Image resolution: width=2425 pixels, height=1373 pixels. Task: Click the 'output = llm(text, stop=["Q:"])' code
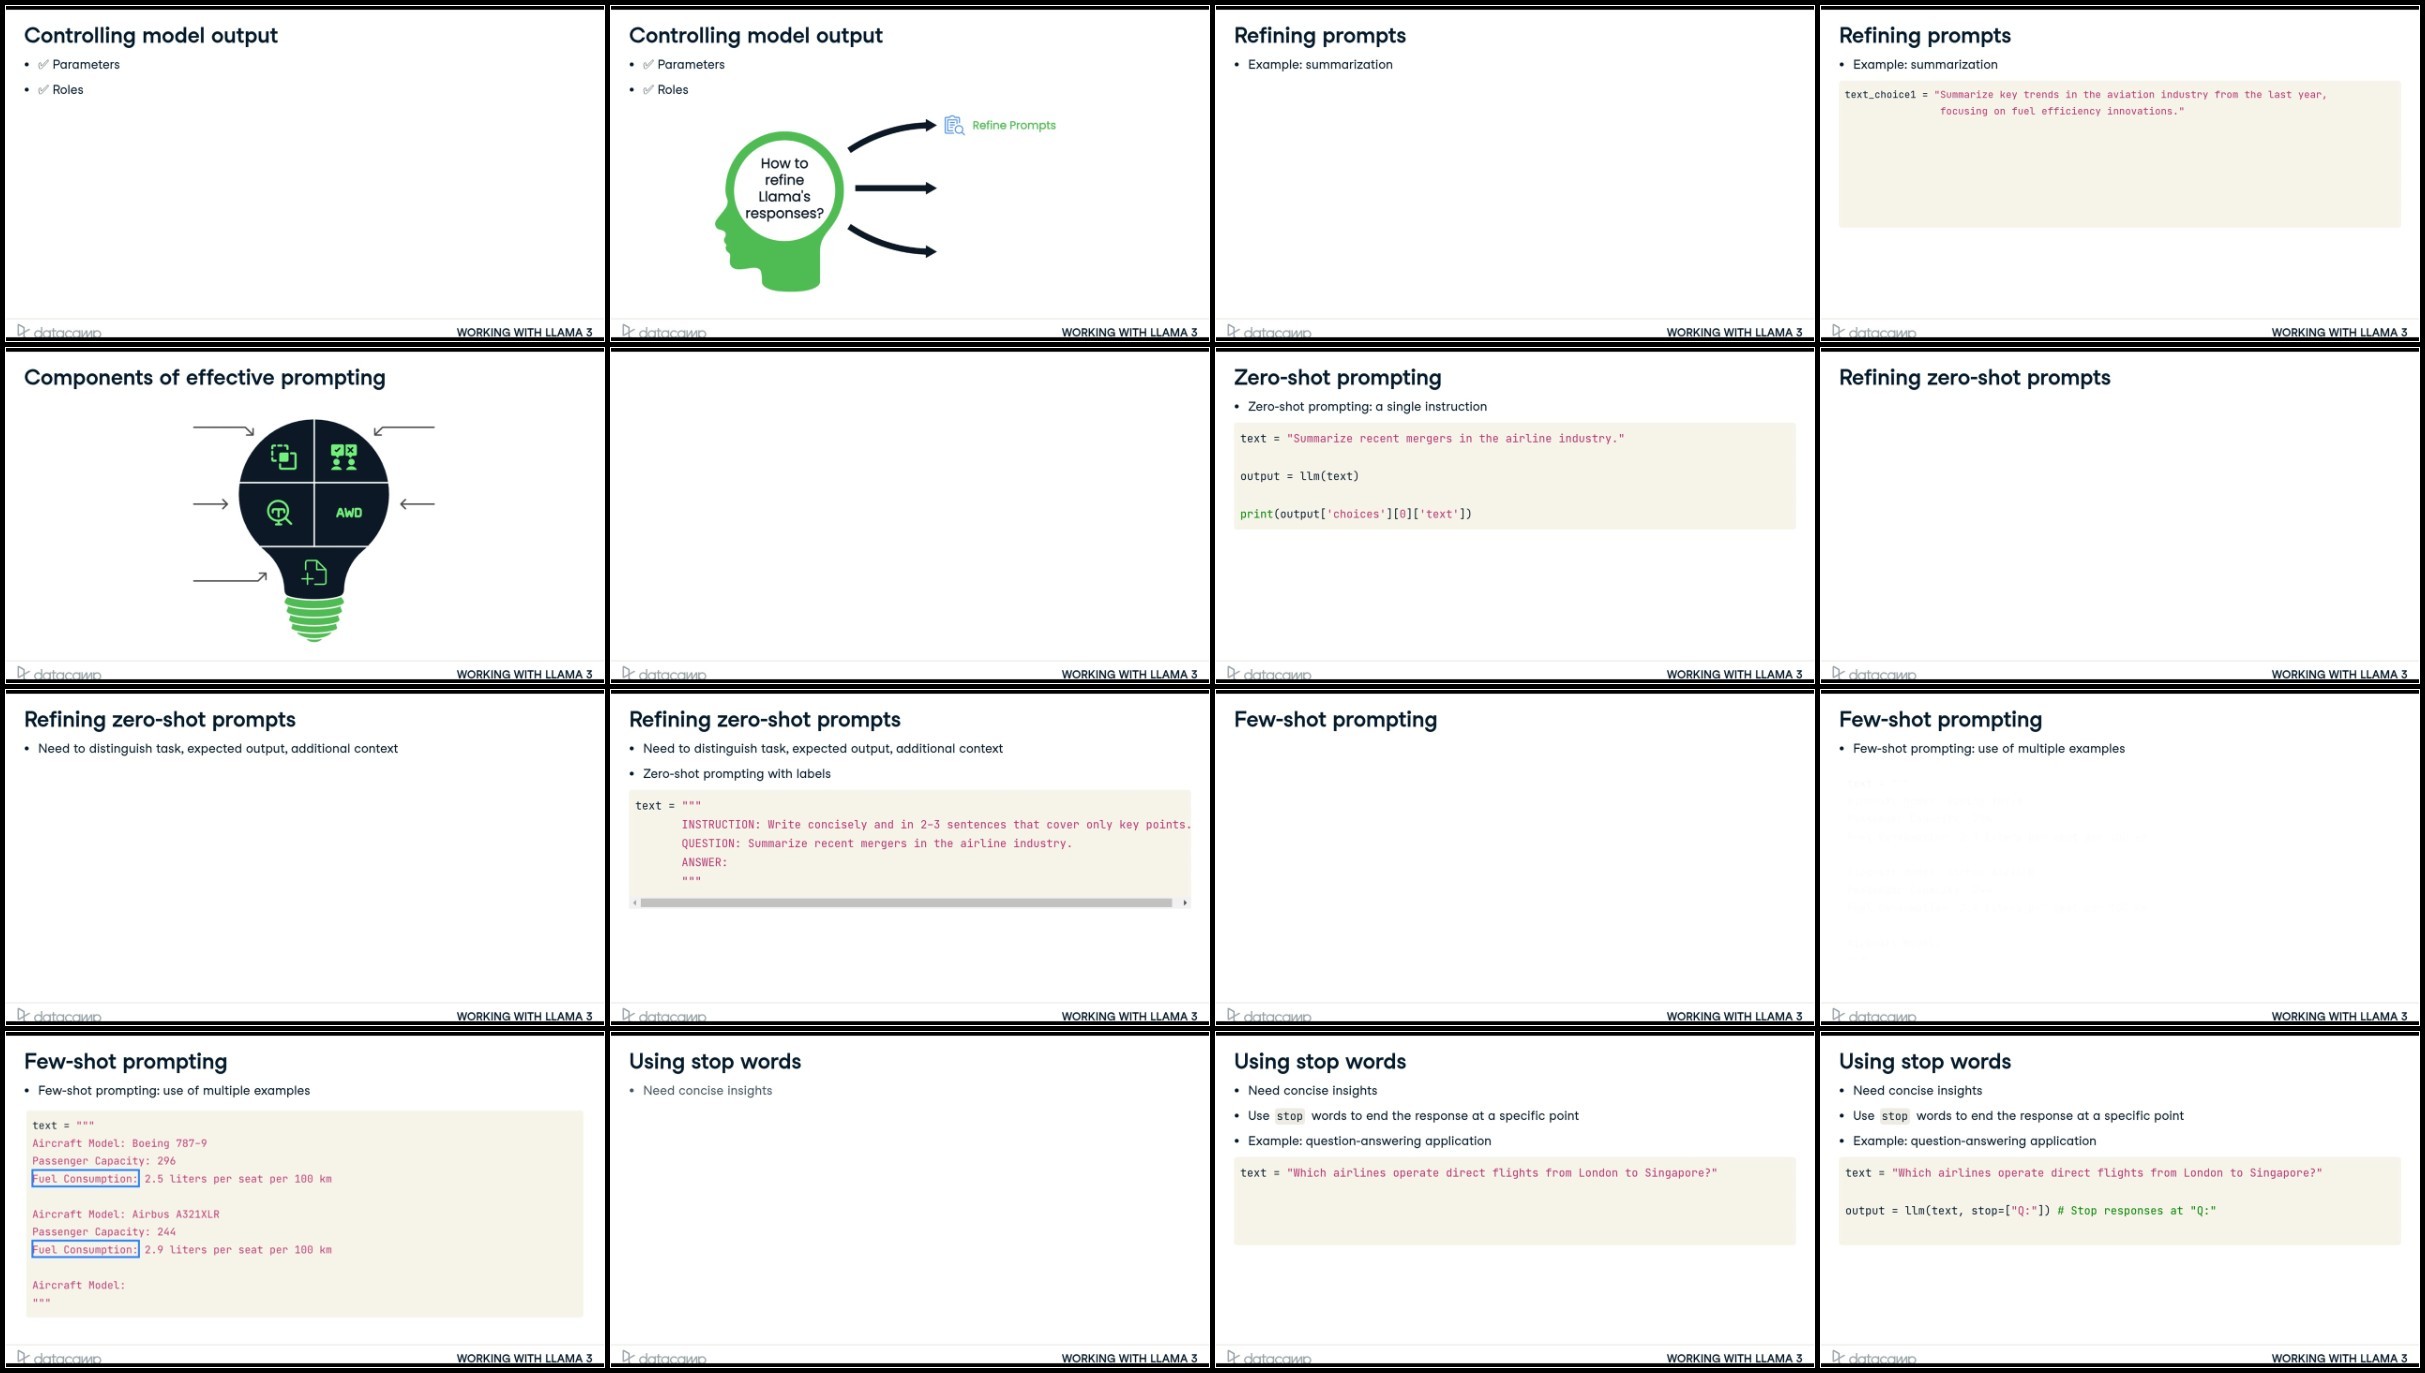click(x=1947, y=1211)
